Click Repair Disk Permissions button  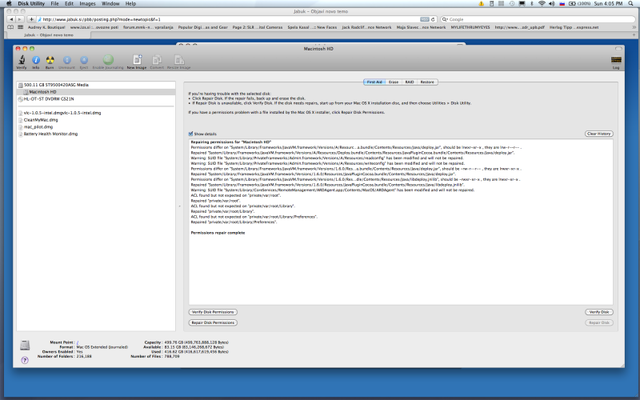(213, 323)
